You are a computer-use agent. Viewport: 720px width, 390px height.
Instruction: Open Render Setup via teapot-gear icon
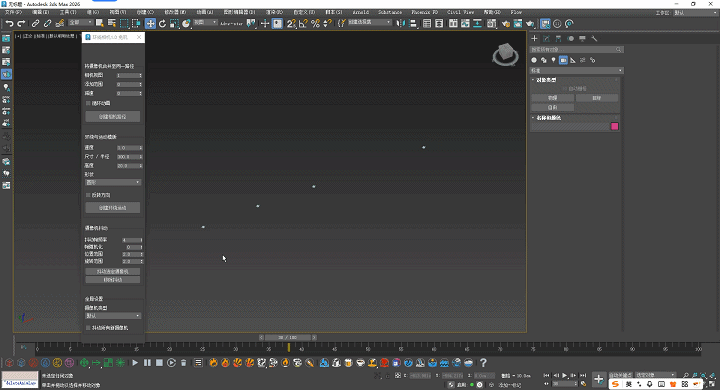[506, 23]
